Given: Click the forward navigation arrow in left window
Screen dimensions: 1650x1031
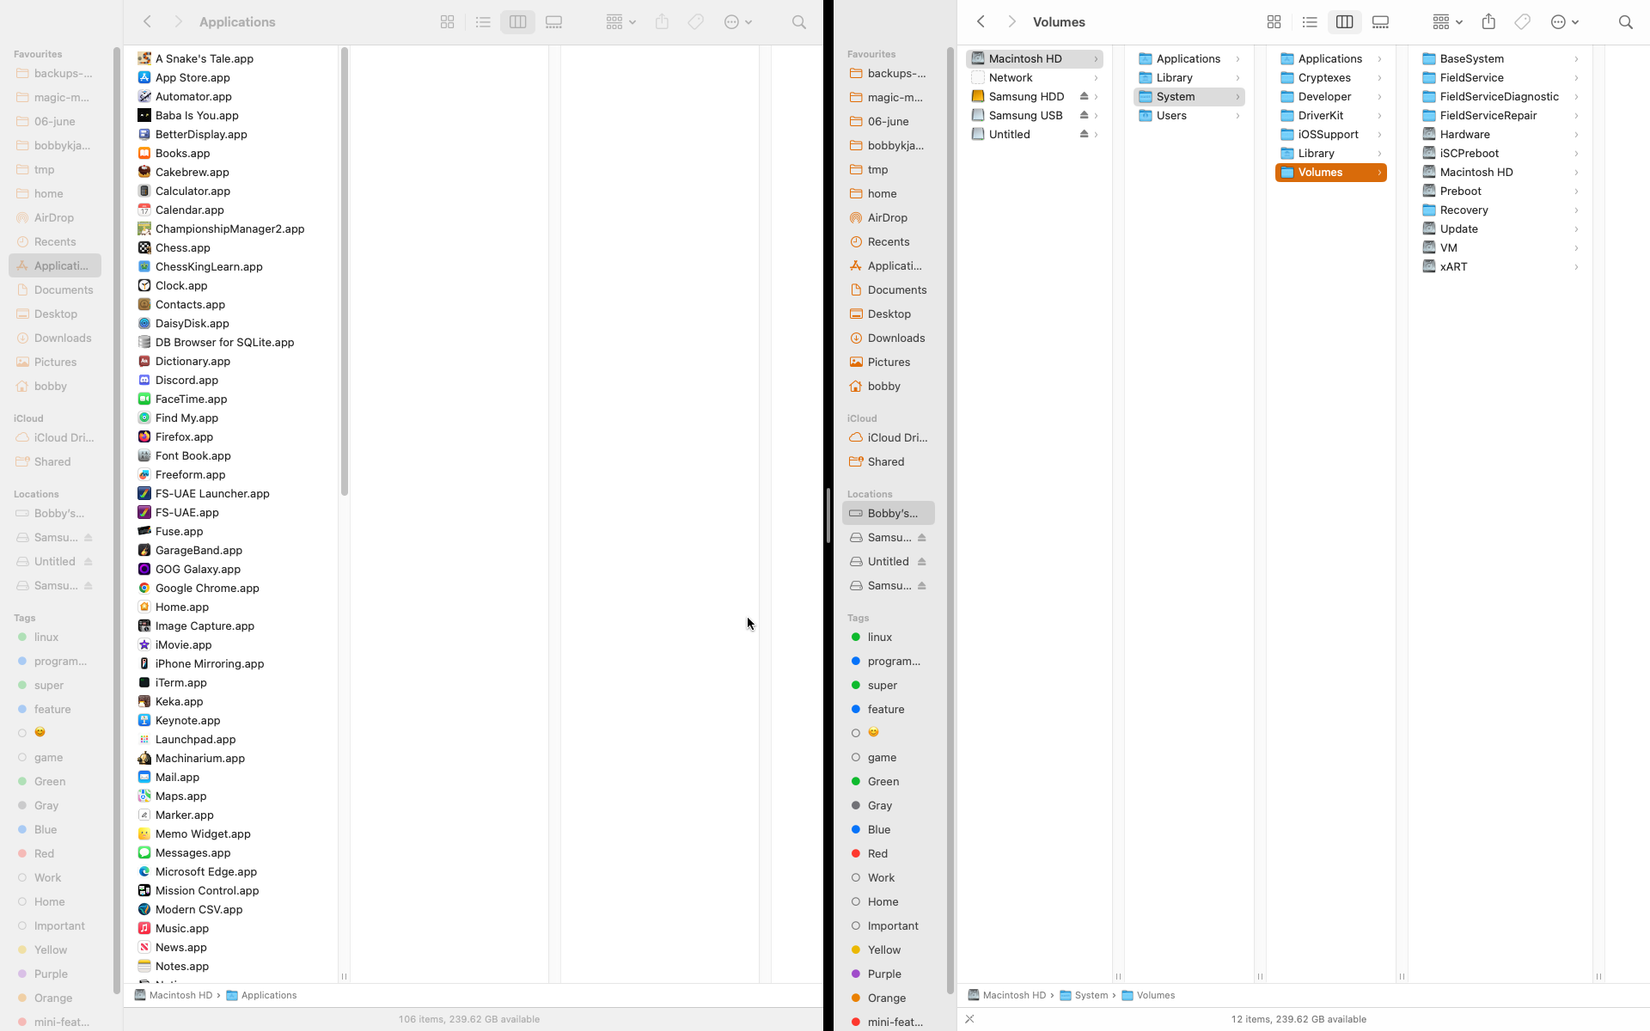Looking at the screenshot, I should tap(178, 21).
